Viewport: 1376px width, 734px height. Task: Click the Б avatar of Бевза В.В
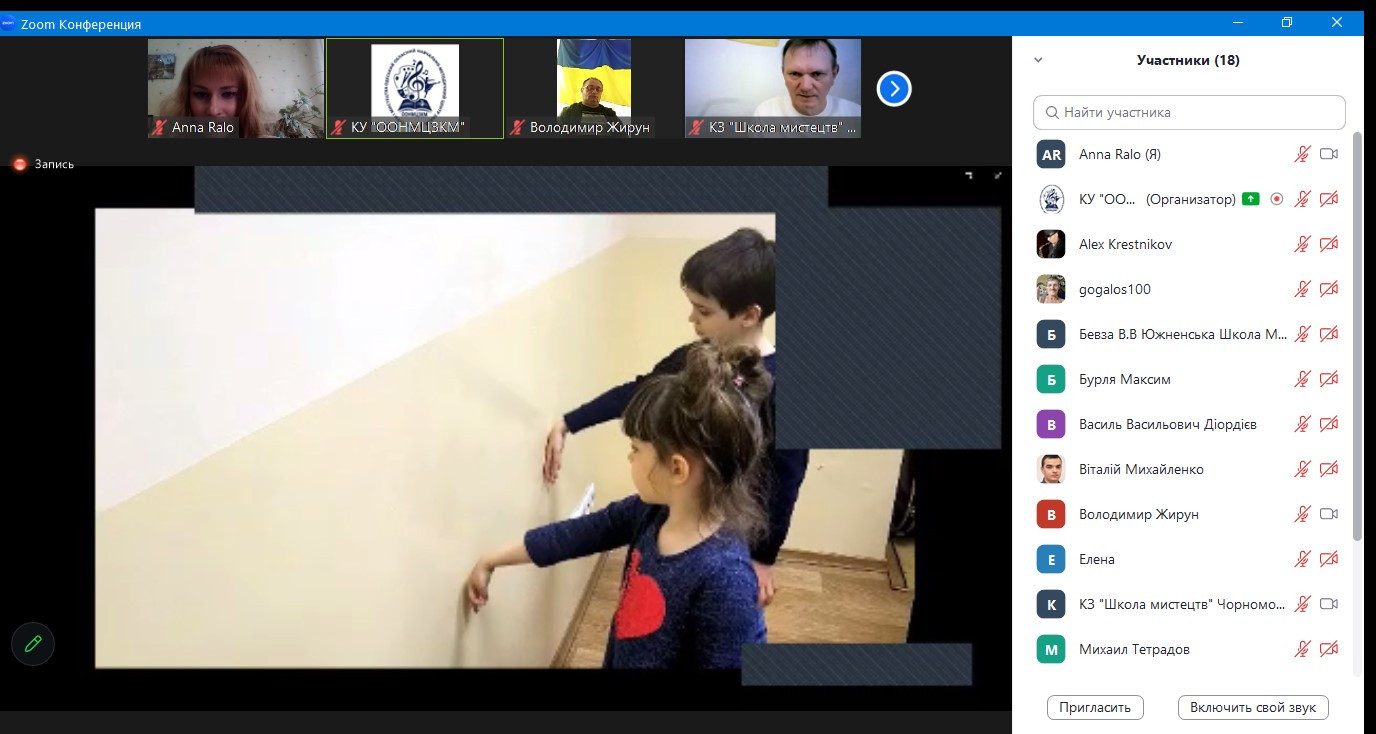coord(1051,334)
